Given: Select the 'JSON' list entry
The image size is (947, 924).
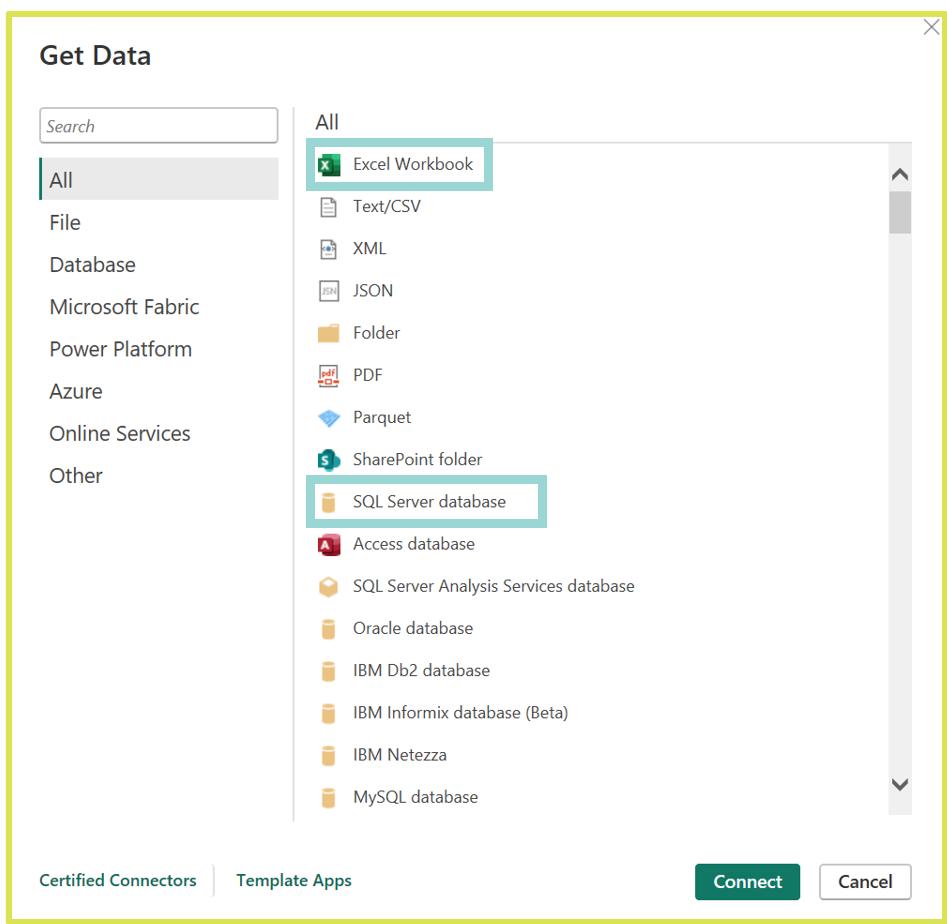Looking at the screenshot, I should pyautogui.click(x=373, y=291).
